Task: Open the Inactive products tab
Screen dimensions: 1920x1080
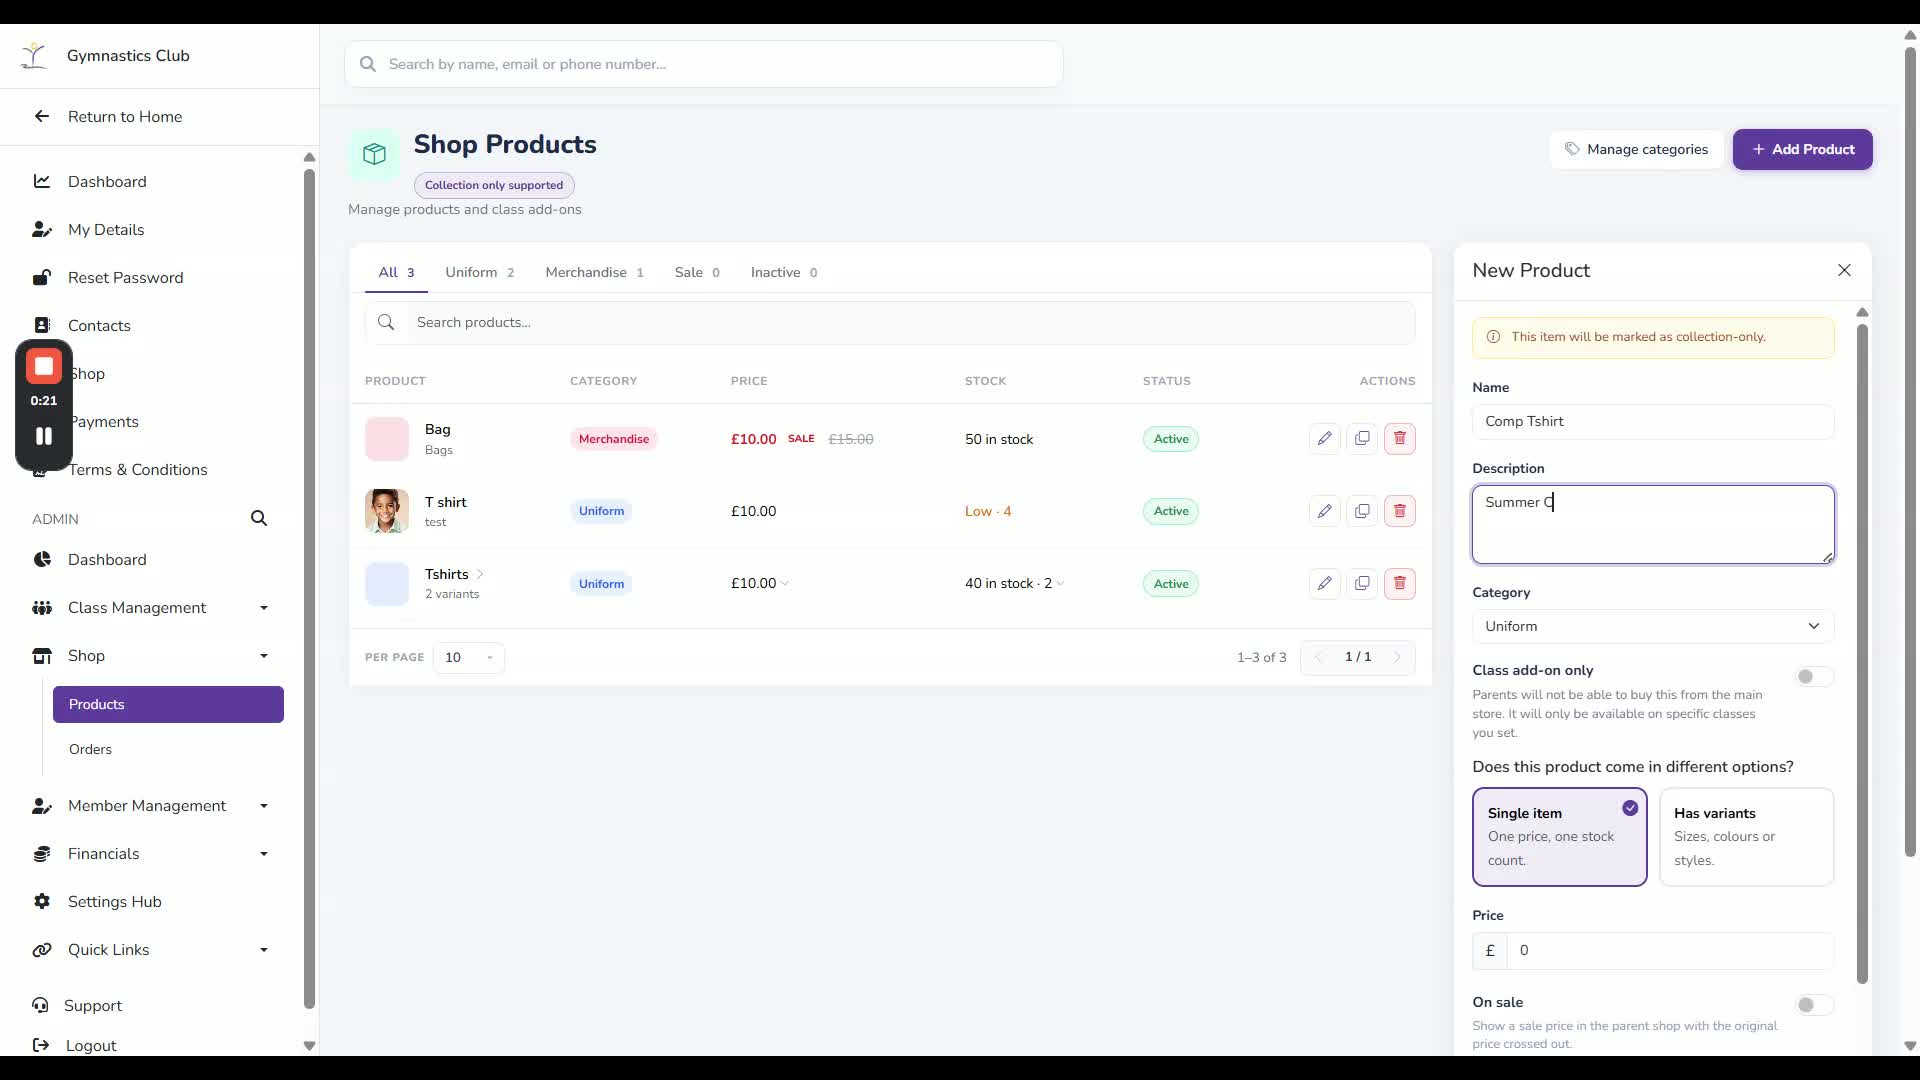Action: click(x=784, y=272)
